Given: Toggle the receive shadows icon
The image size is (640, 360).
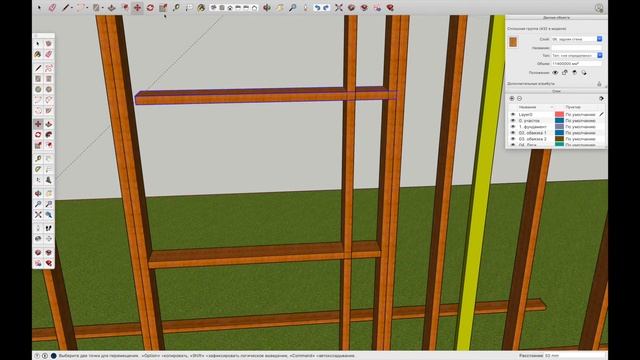Looking at the screenshot, I should pos(575,73).
